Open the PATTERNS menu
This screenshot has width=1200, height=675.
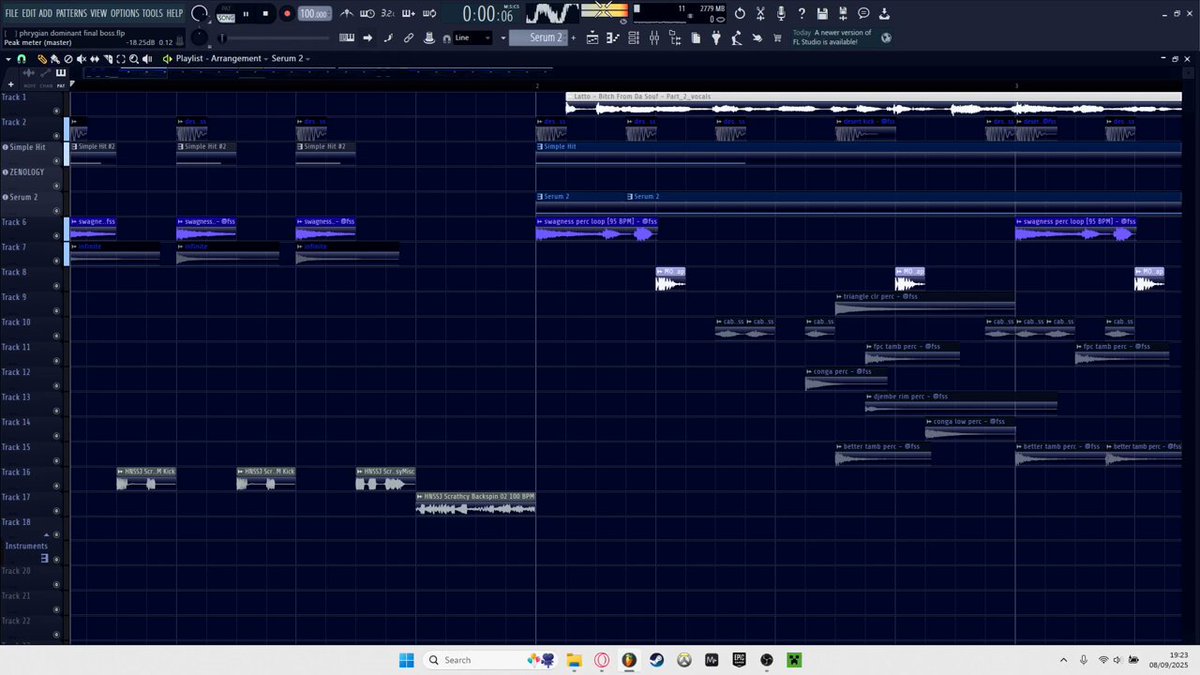pos(71,14)
